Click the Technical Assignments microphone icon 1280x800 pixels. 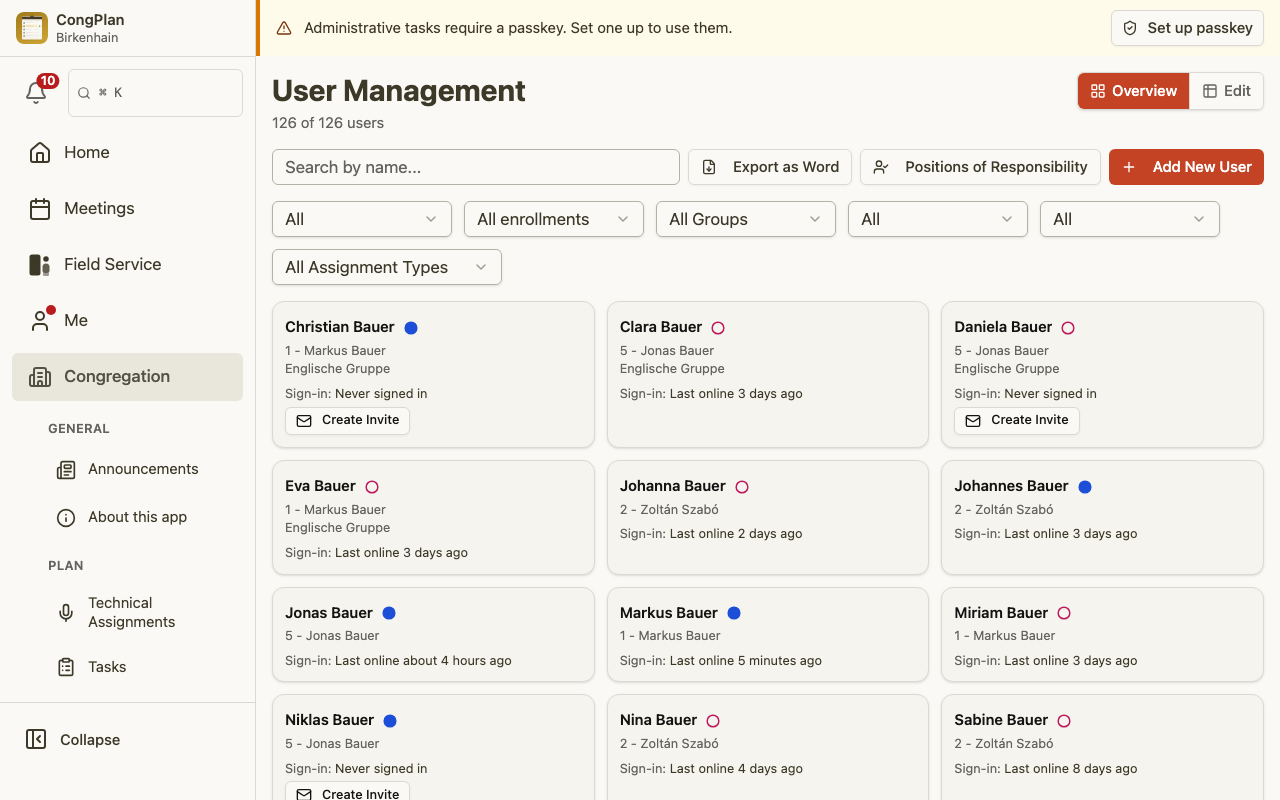66,612
